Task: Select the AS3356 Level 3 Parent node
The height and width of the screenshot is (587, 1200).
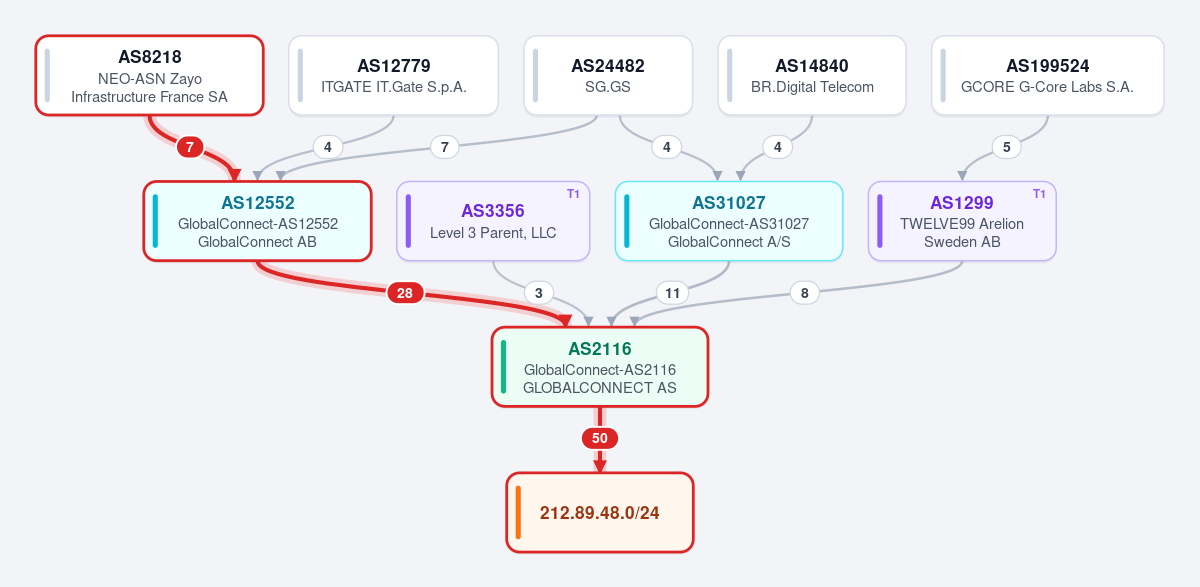Action: coord(494,221)
